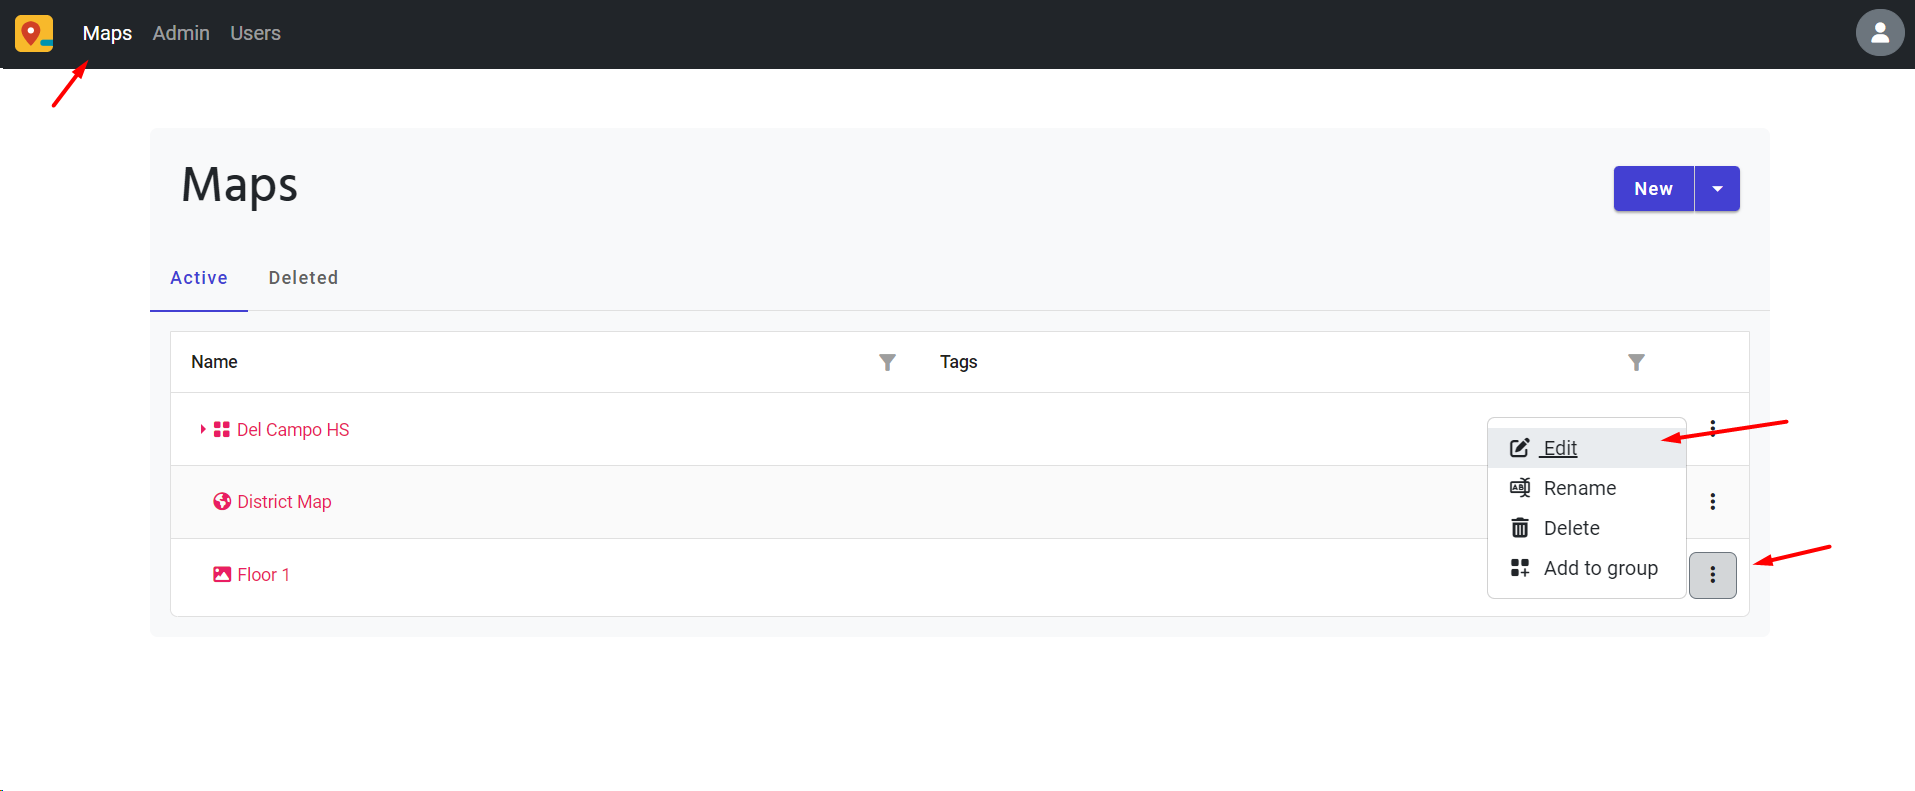Image resolution: width=1915 pixels, height=791 pixels.
Task: Open the dropdown arrow next to New
Action: (x=1717, y=189)
